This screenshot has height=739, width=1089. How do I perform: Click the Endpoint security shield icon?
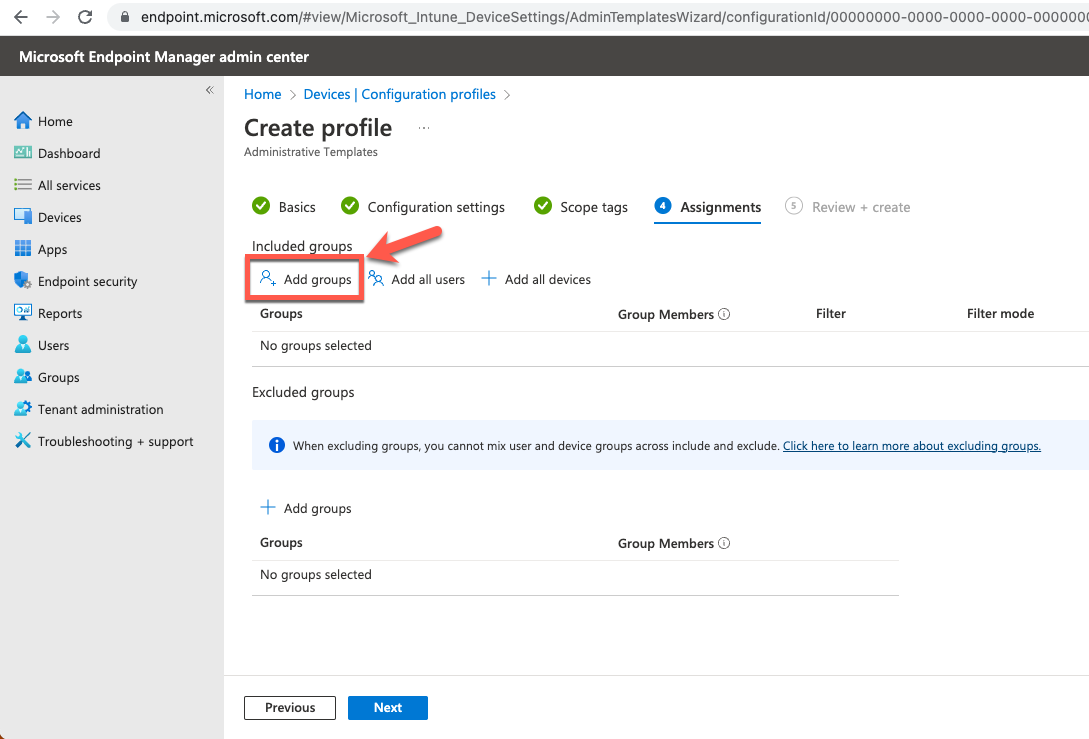(23, 281)
